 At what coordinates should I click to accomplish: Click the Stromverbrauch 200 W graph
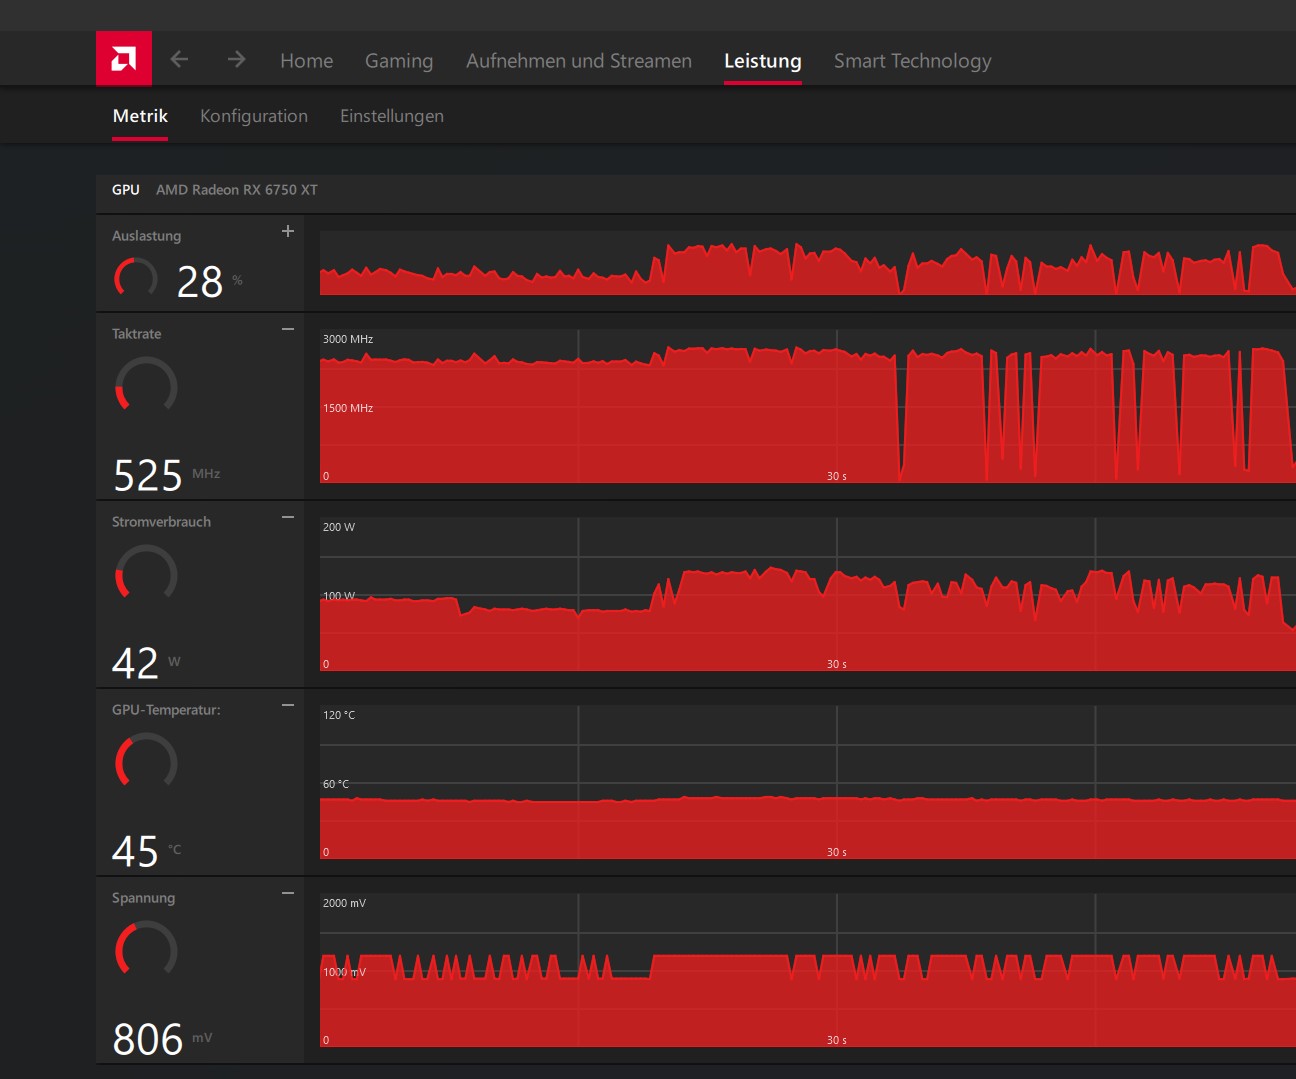coord(808,594)
